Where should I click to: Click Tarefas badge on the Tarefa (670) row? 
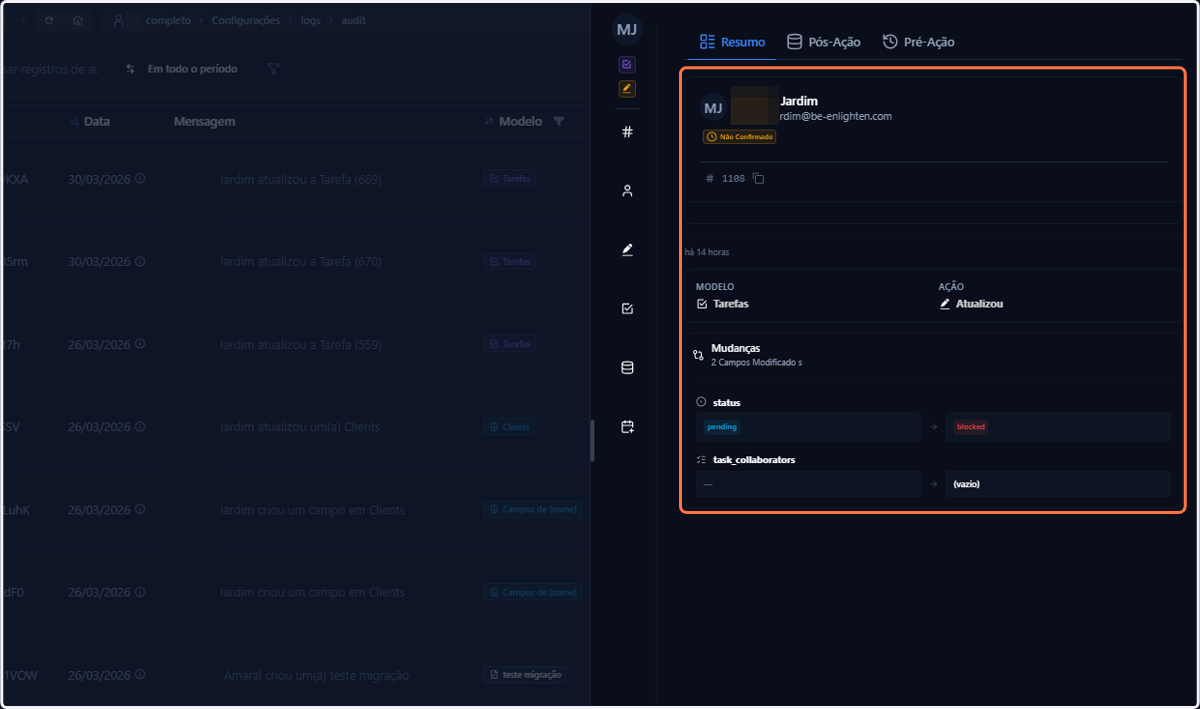509,261
